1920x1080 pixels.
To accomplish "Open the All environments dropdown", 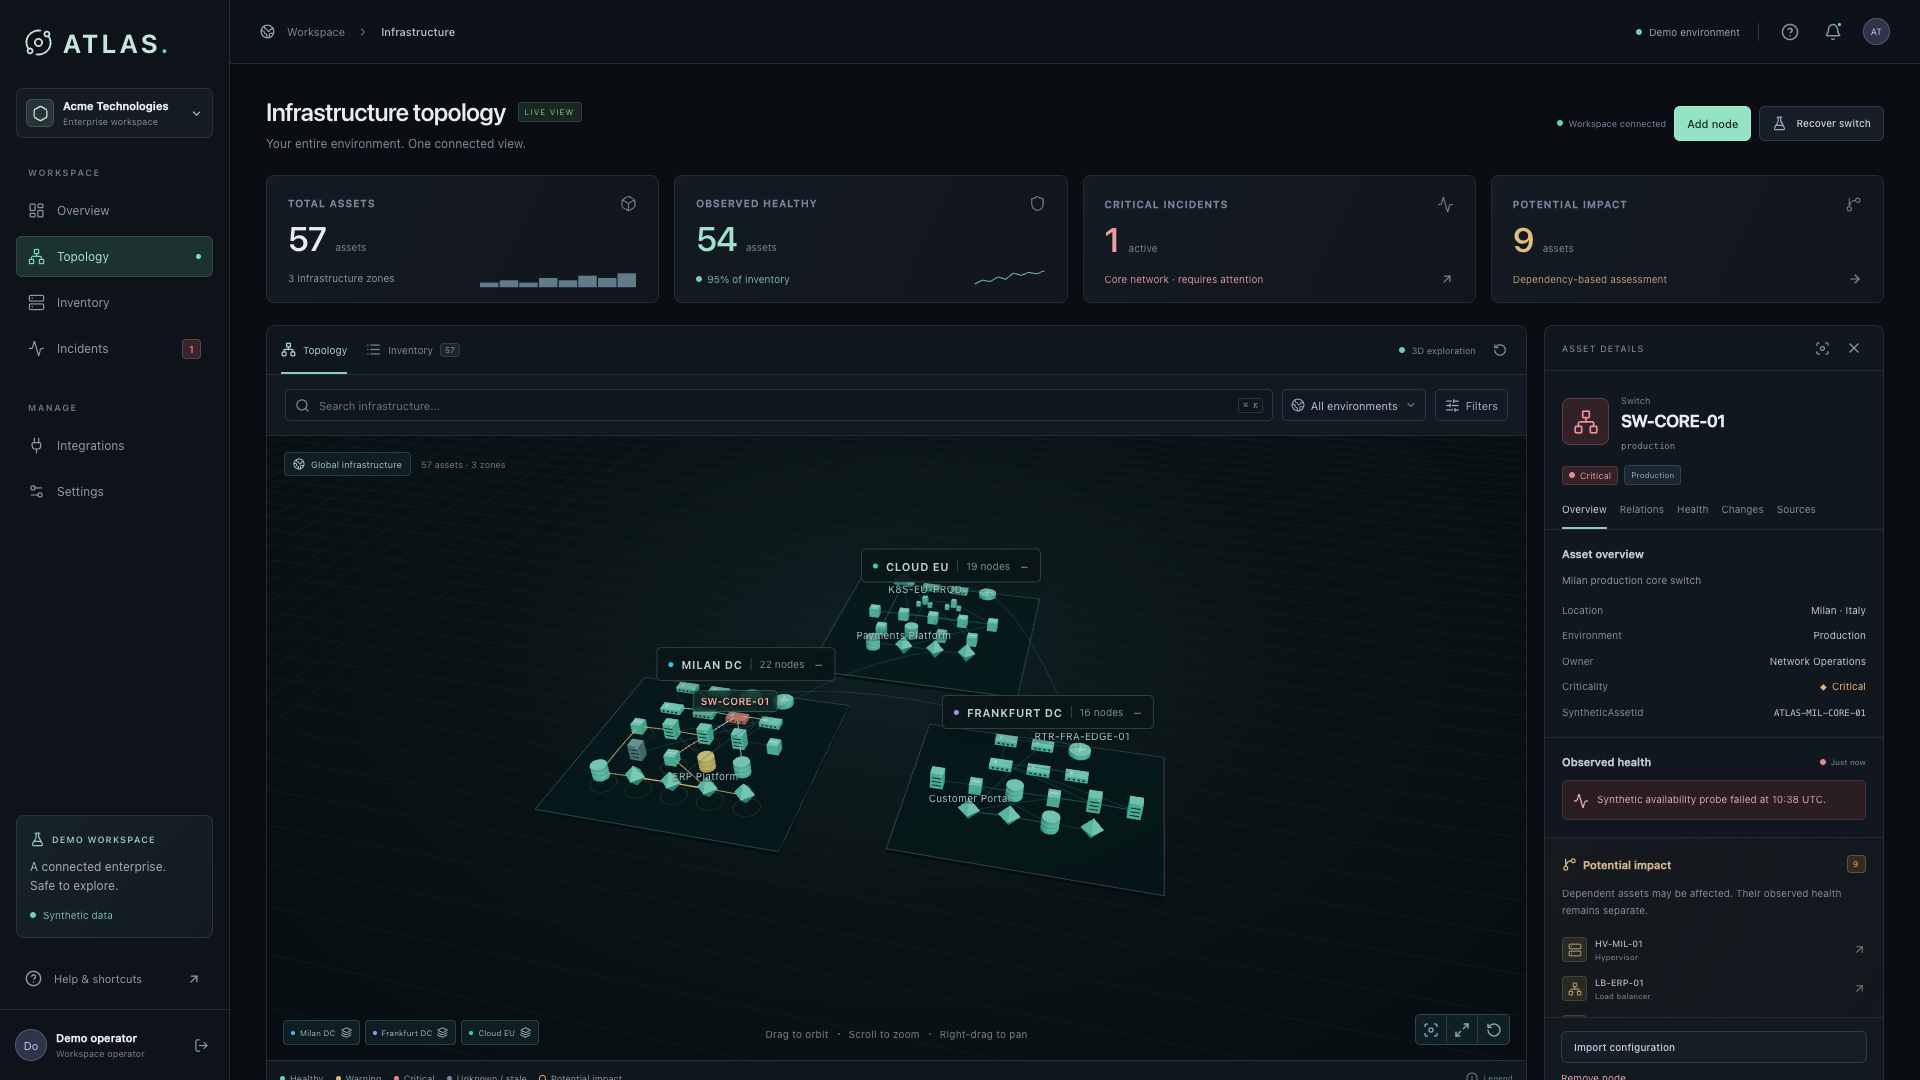I will point(1353,406).
